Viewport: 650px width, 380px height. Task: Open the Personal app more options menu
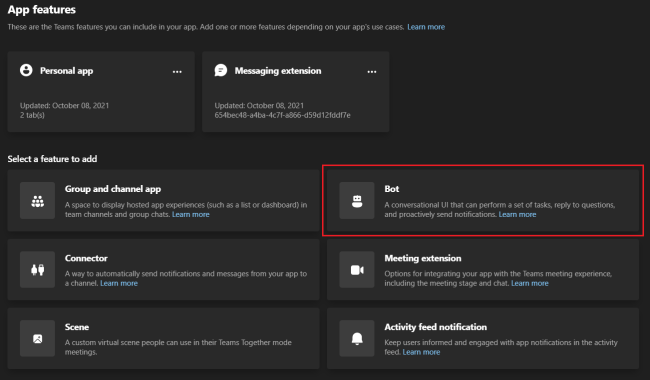pyautogui.click(x=177, y=71)
